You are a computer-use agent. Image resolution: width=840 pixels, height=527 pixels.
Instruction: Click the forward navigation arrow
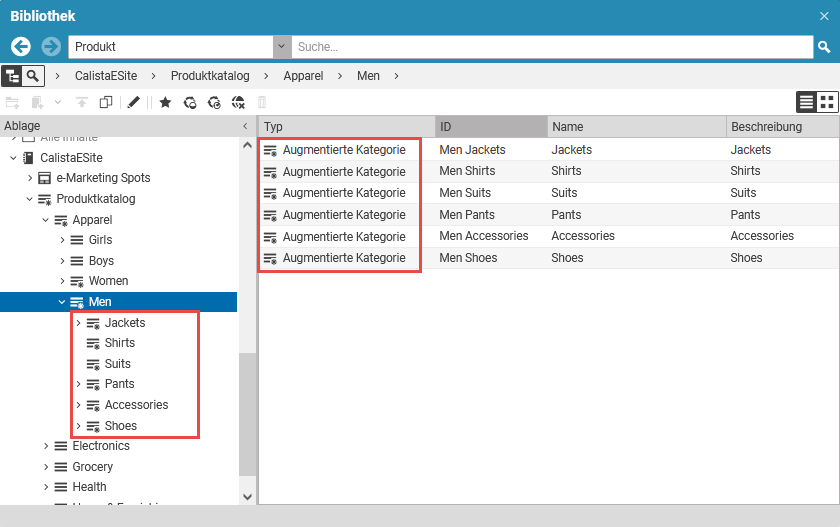51,47
